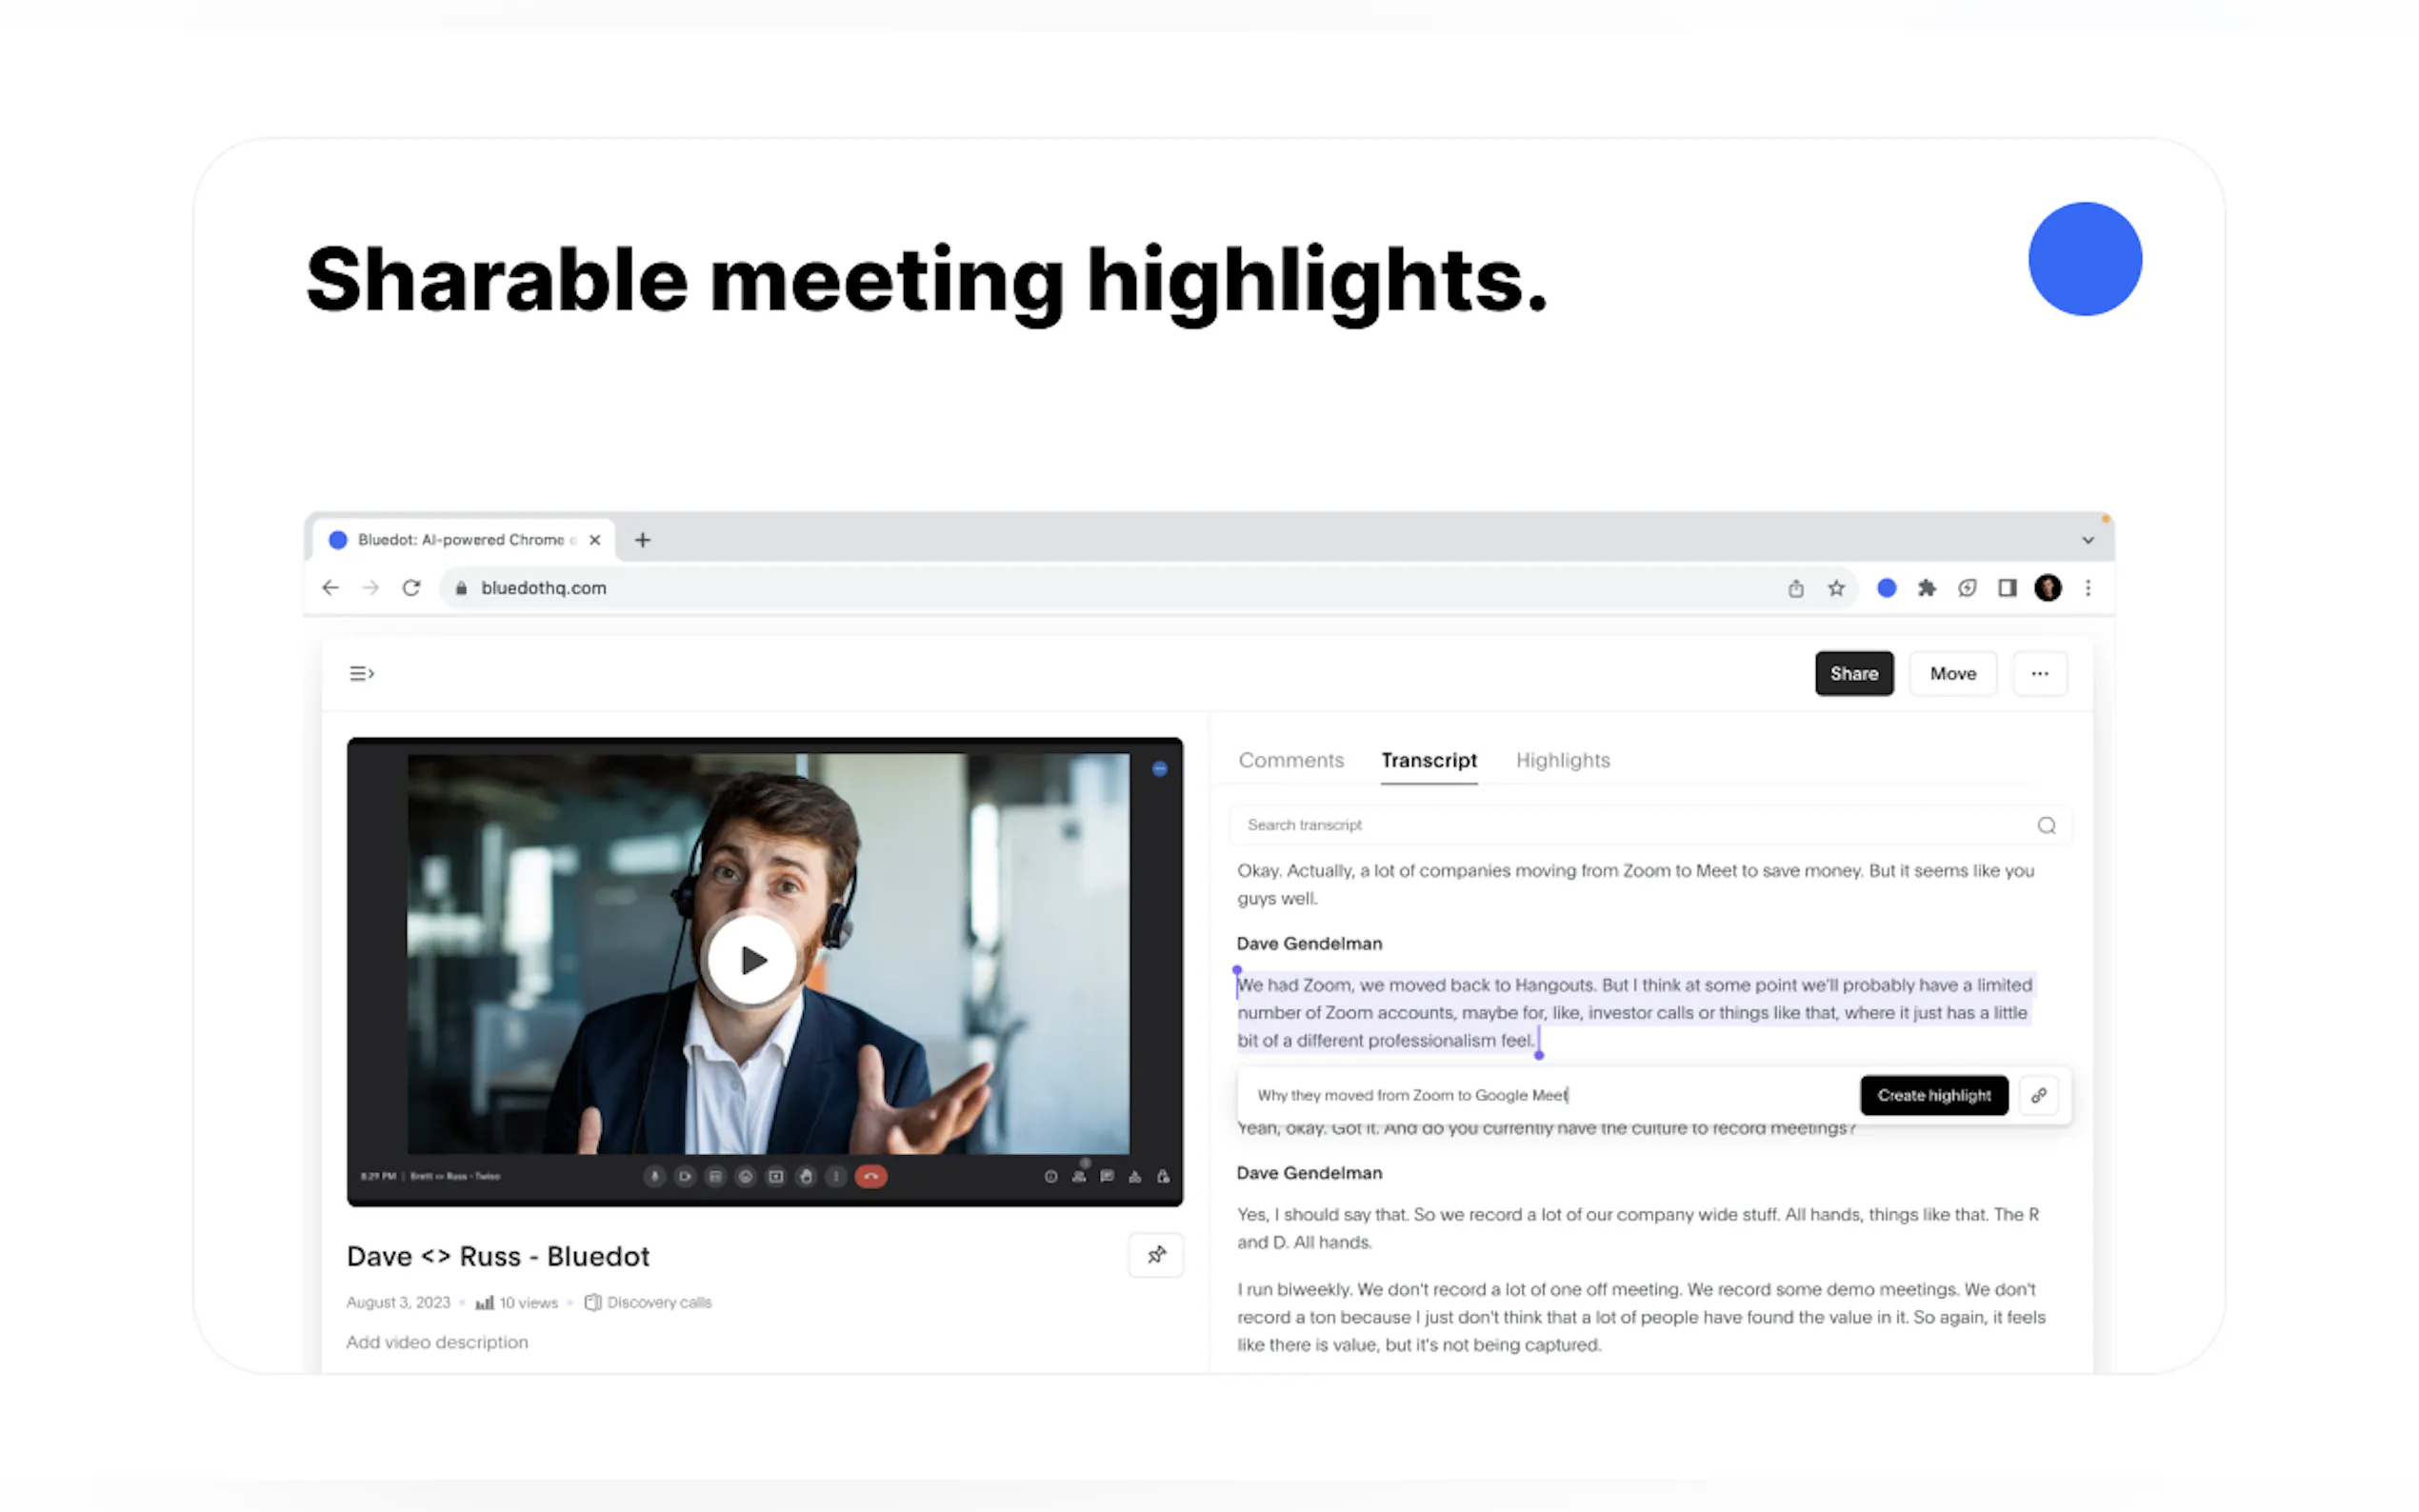Viewport: 2419px width, 1512px height.
Task: Play the meeting video
Action: (x=752, y=959)
